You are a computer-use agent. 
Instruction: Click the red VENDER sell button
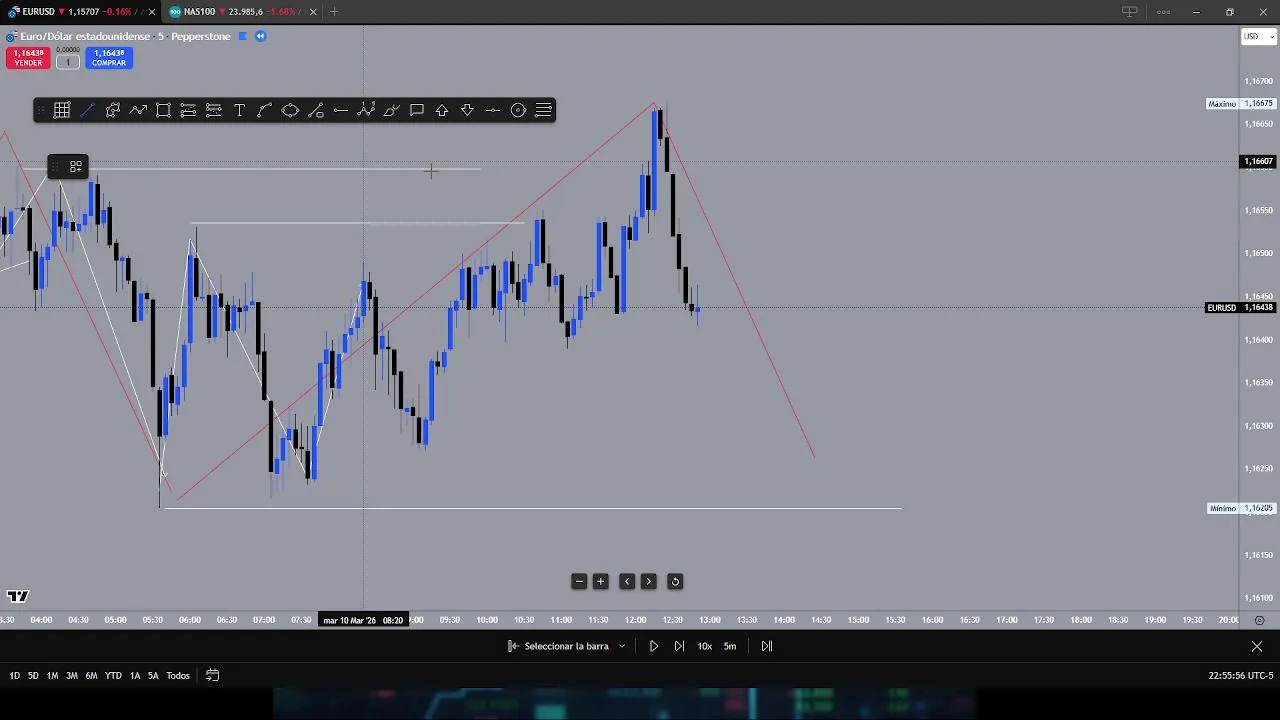28,58
